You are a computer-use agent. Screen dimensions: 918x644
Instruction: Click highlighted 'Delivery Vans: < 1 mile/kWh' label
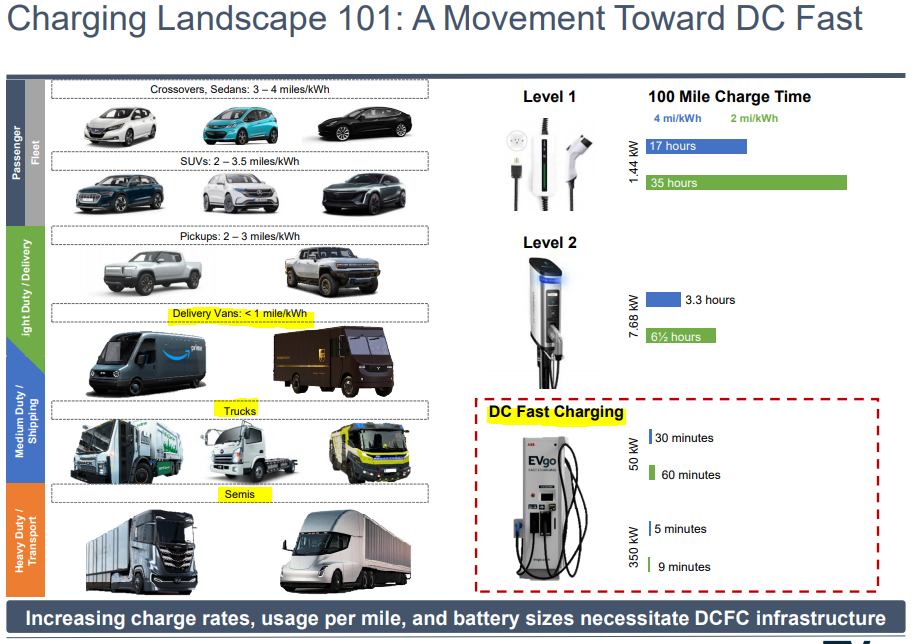click(239, 314)
